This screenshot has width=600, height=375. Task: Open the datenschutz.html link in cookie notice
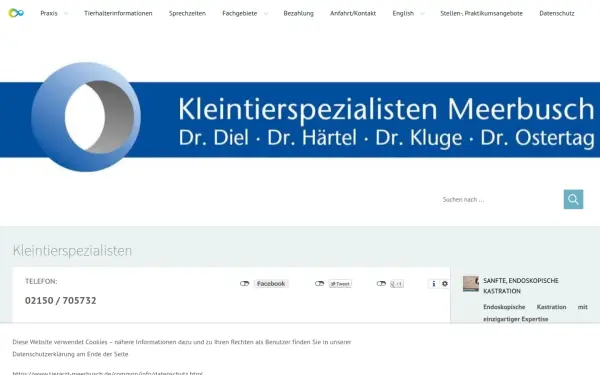tap(108, 373)
